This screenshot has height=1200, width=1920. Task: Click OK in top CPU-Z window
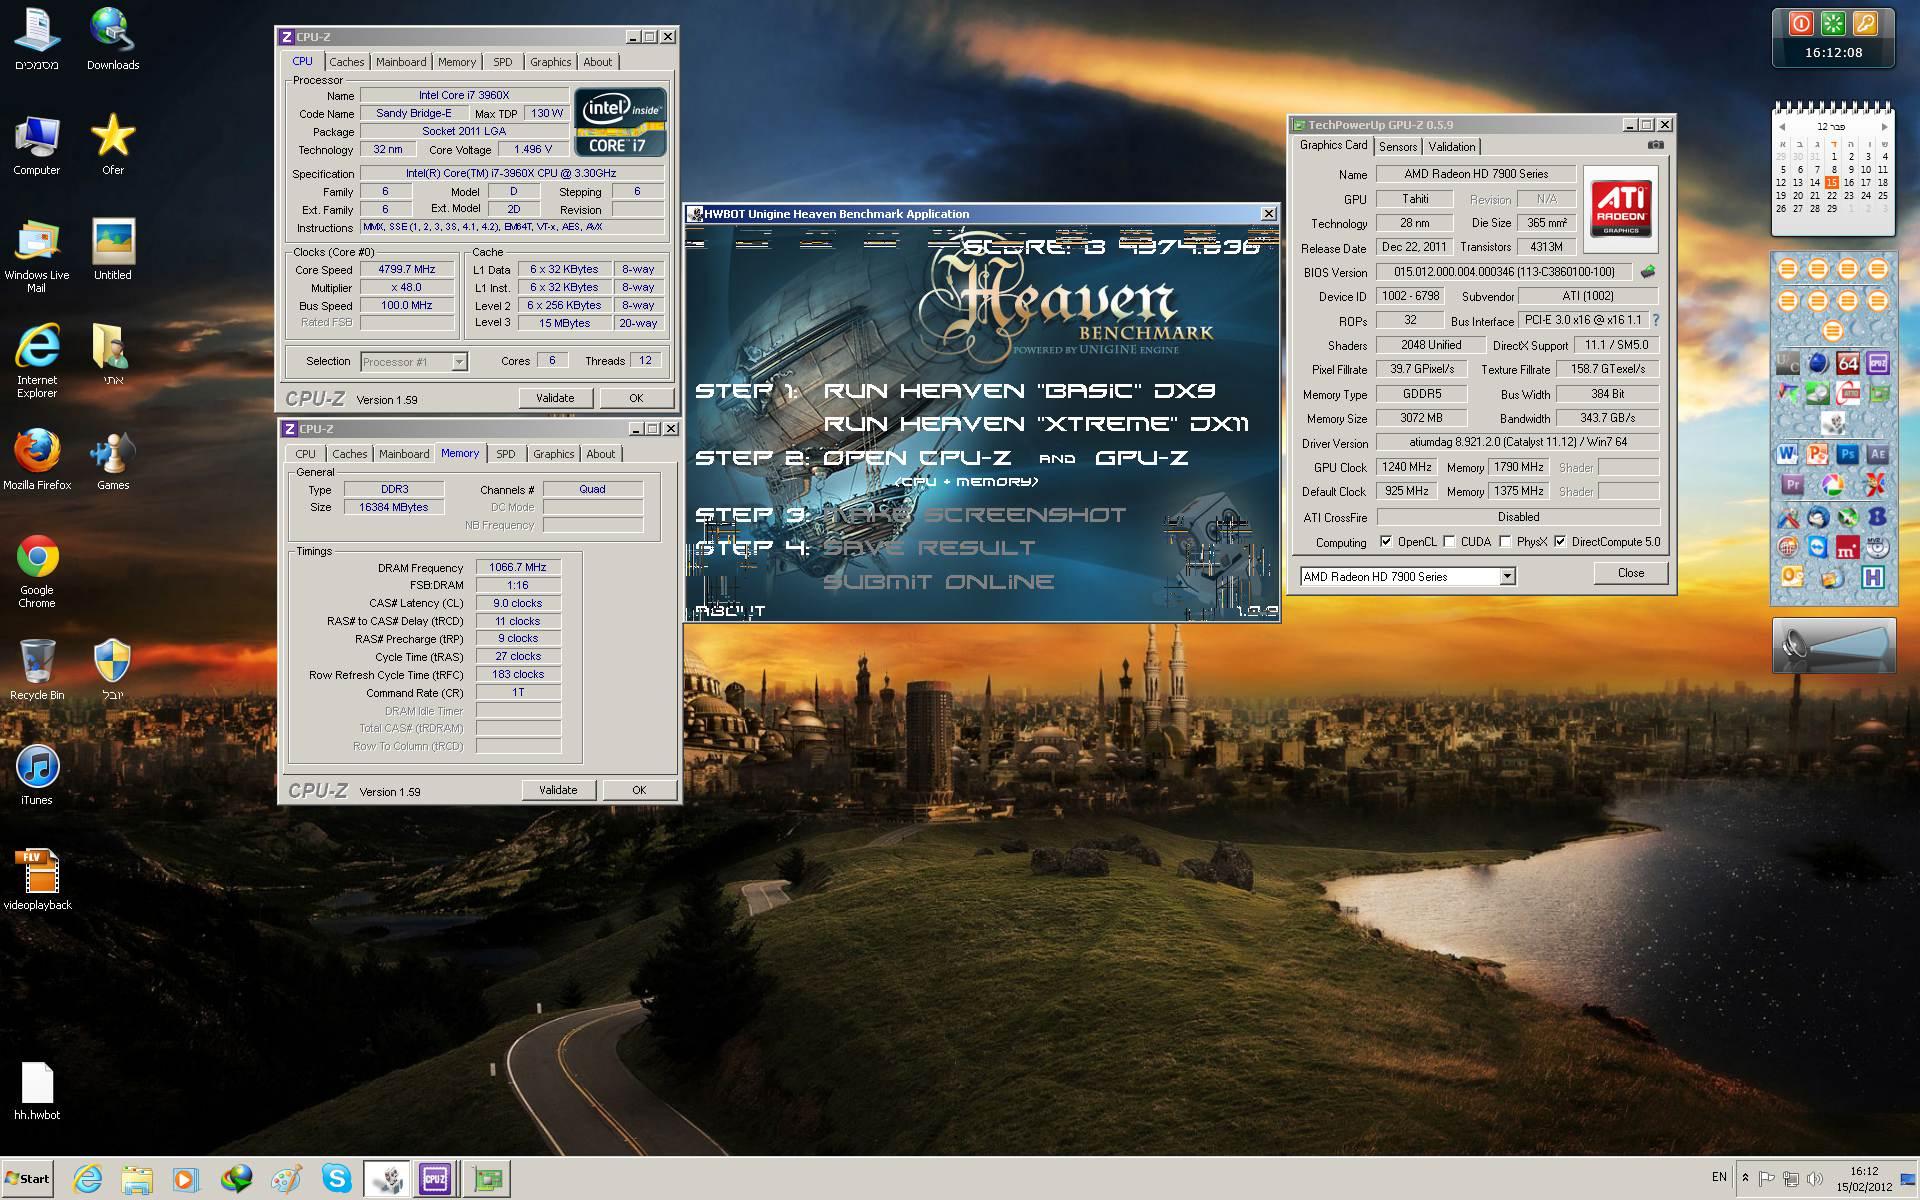tap(636, 398)
